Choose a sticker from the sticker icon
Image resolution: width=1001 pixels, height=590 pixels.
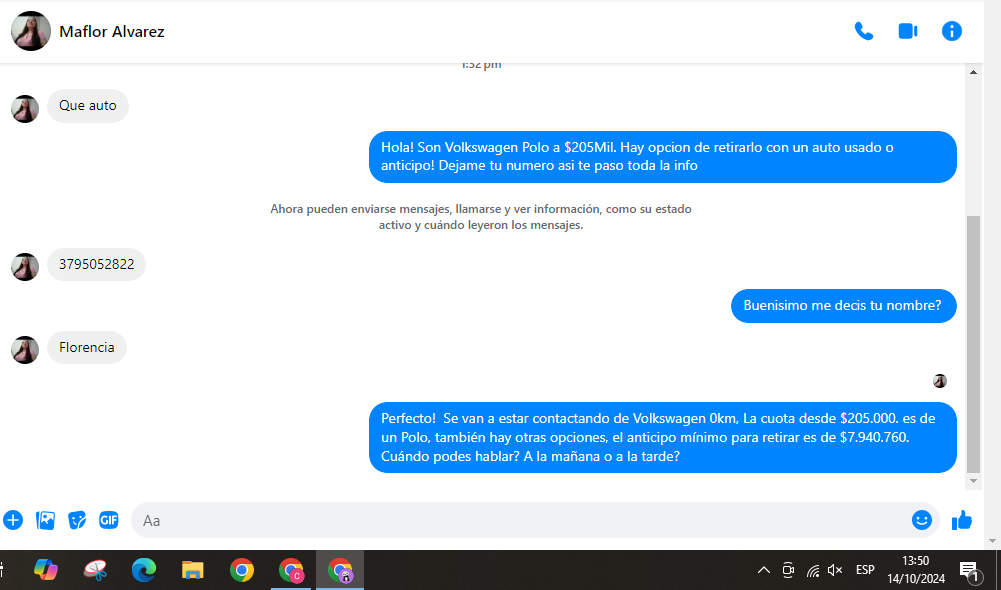click(x=77, y=520)
